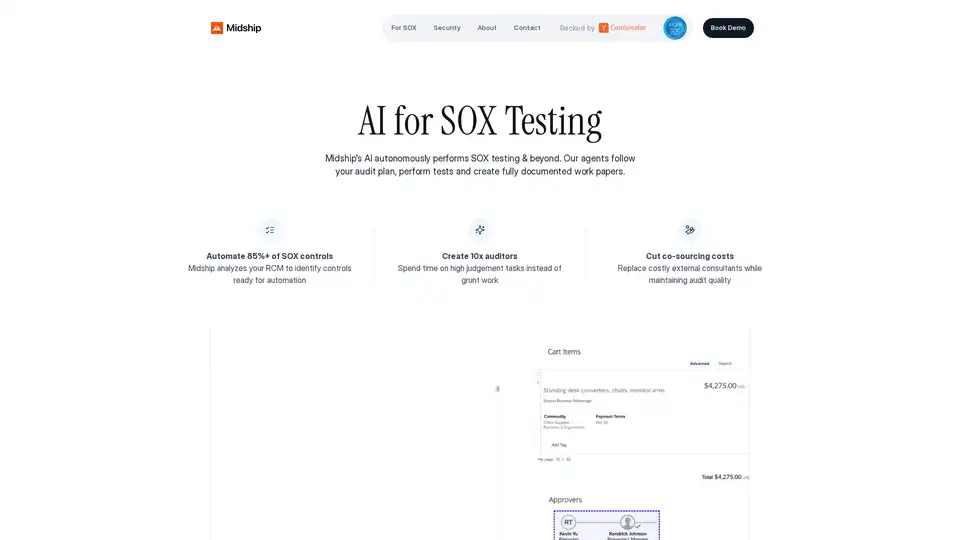Click the Backed by Y Combinator link
960x540 pixels.
[603, 28]
